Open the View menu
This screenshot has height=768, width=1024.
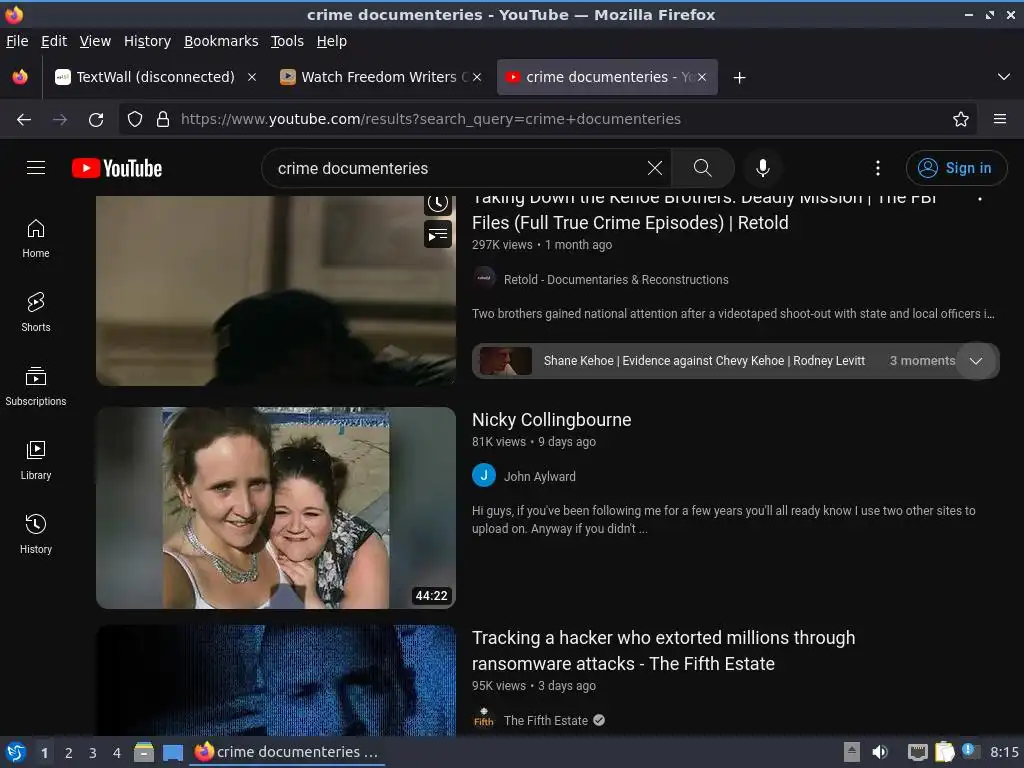click(95, 41)
